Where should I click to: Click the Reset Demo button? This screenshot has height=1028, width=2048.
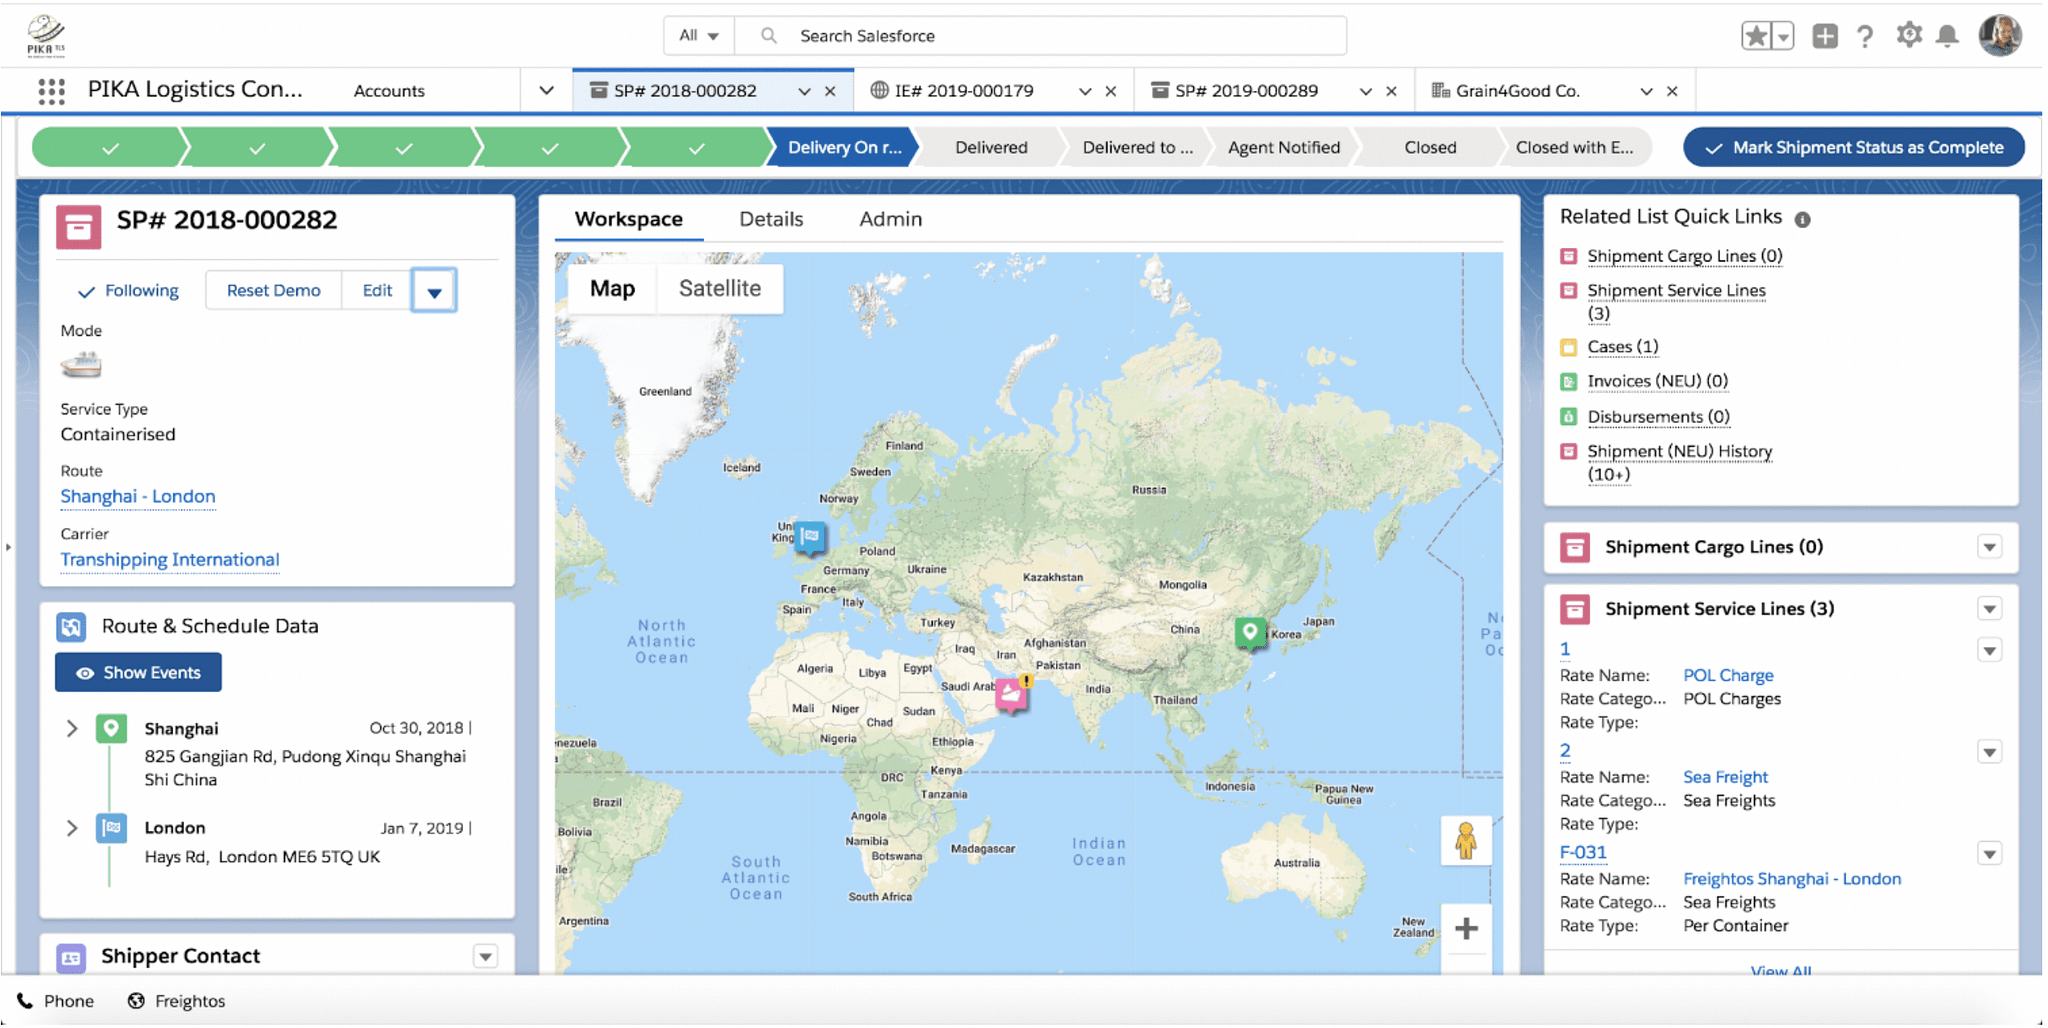[x=273, y=291]
